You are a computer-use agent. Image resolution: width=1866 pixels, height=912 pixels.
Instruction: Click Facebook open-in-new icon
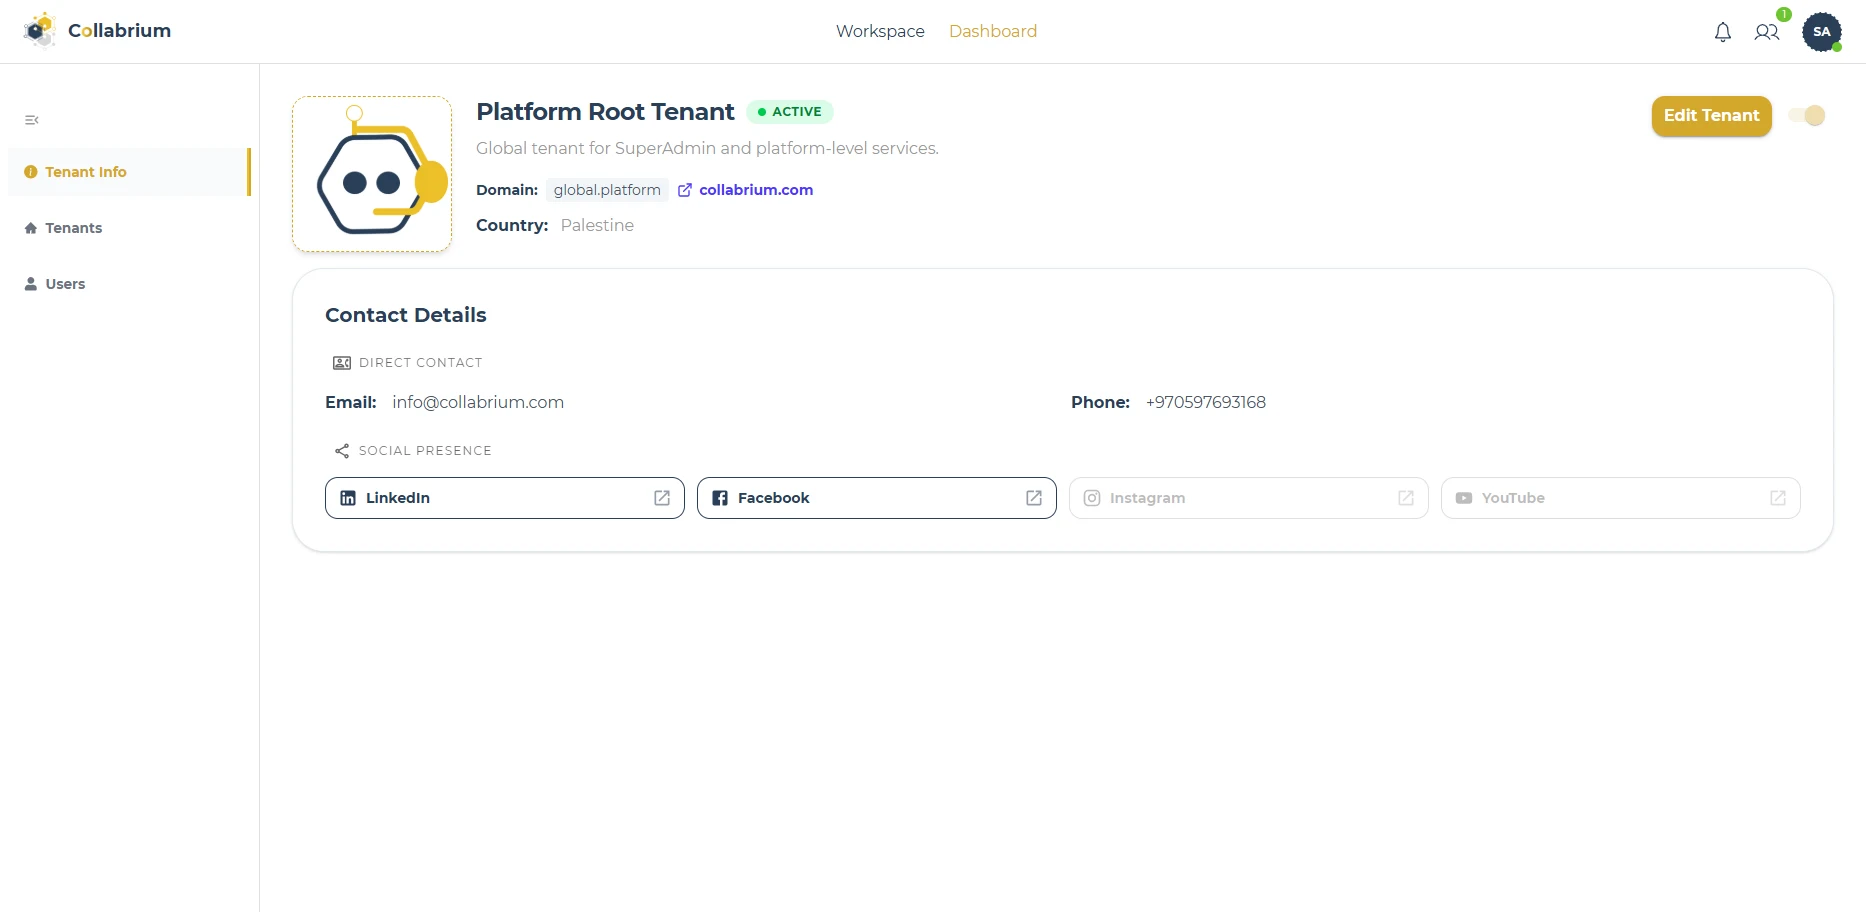(1034, 498)
